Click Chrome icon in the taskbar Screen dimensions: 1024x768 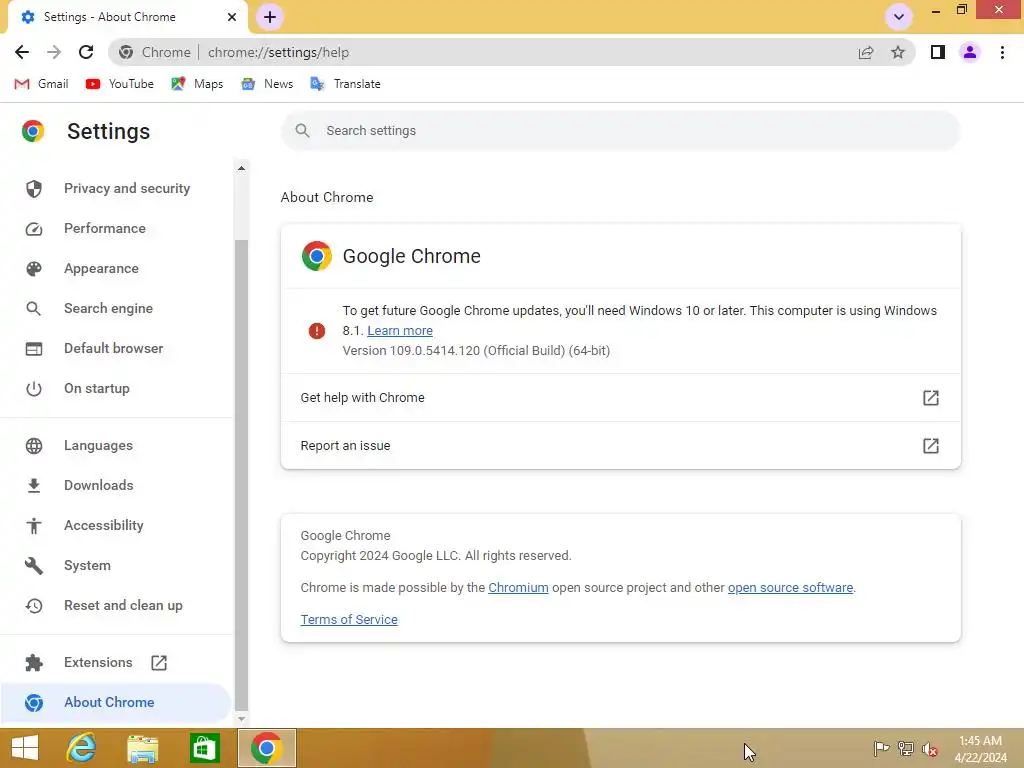pos(266,748)
